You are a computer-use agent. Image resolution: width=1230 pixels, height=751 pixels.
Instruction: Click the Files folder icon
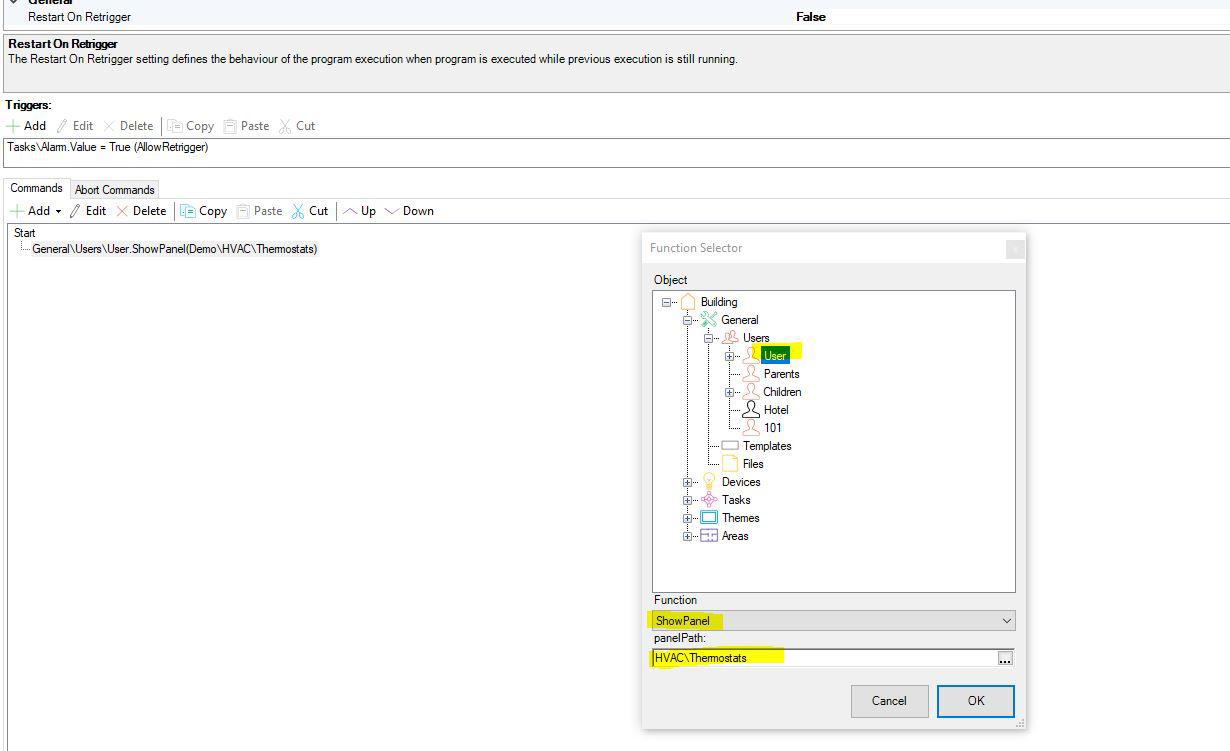click(x=730, y=464)
